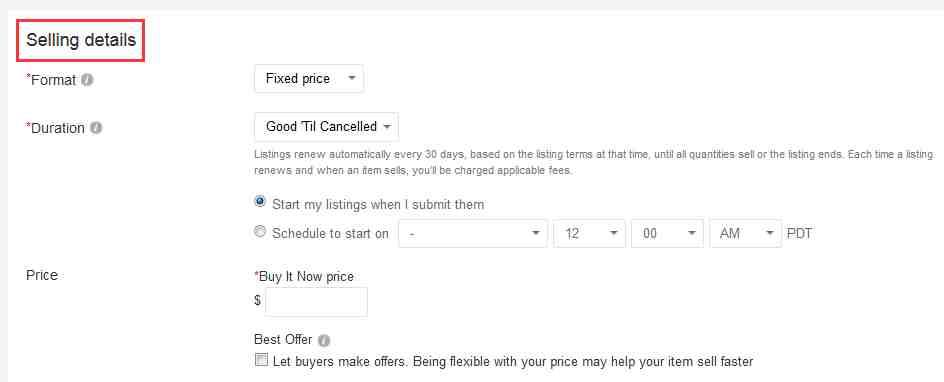Open the Fixed price format dropdown
The image size is (944, 382).
[309, 79]
